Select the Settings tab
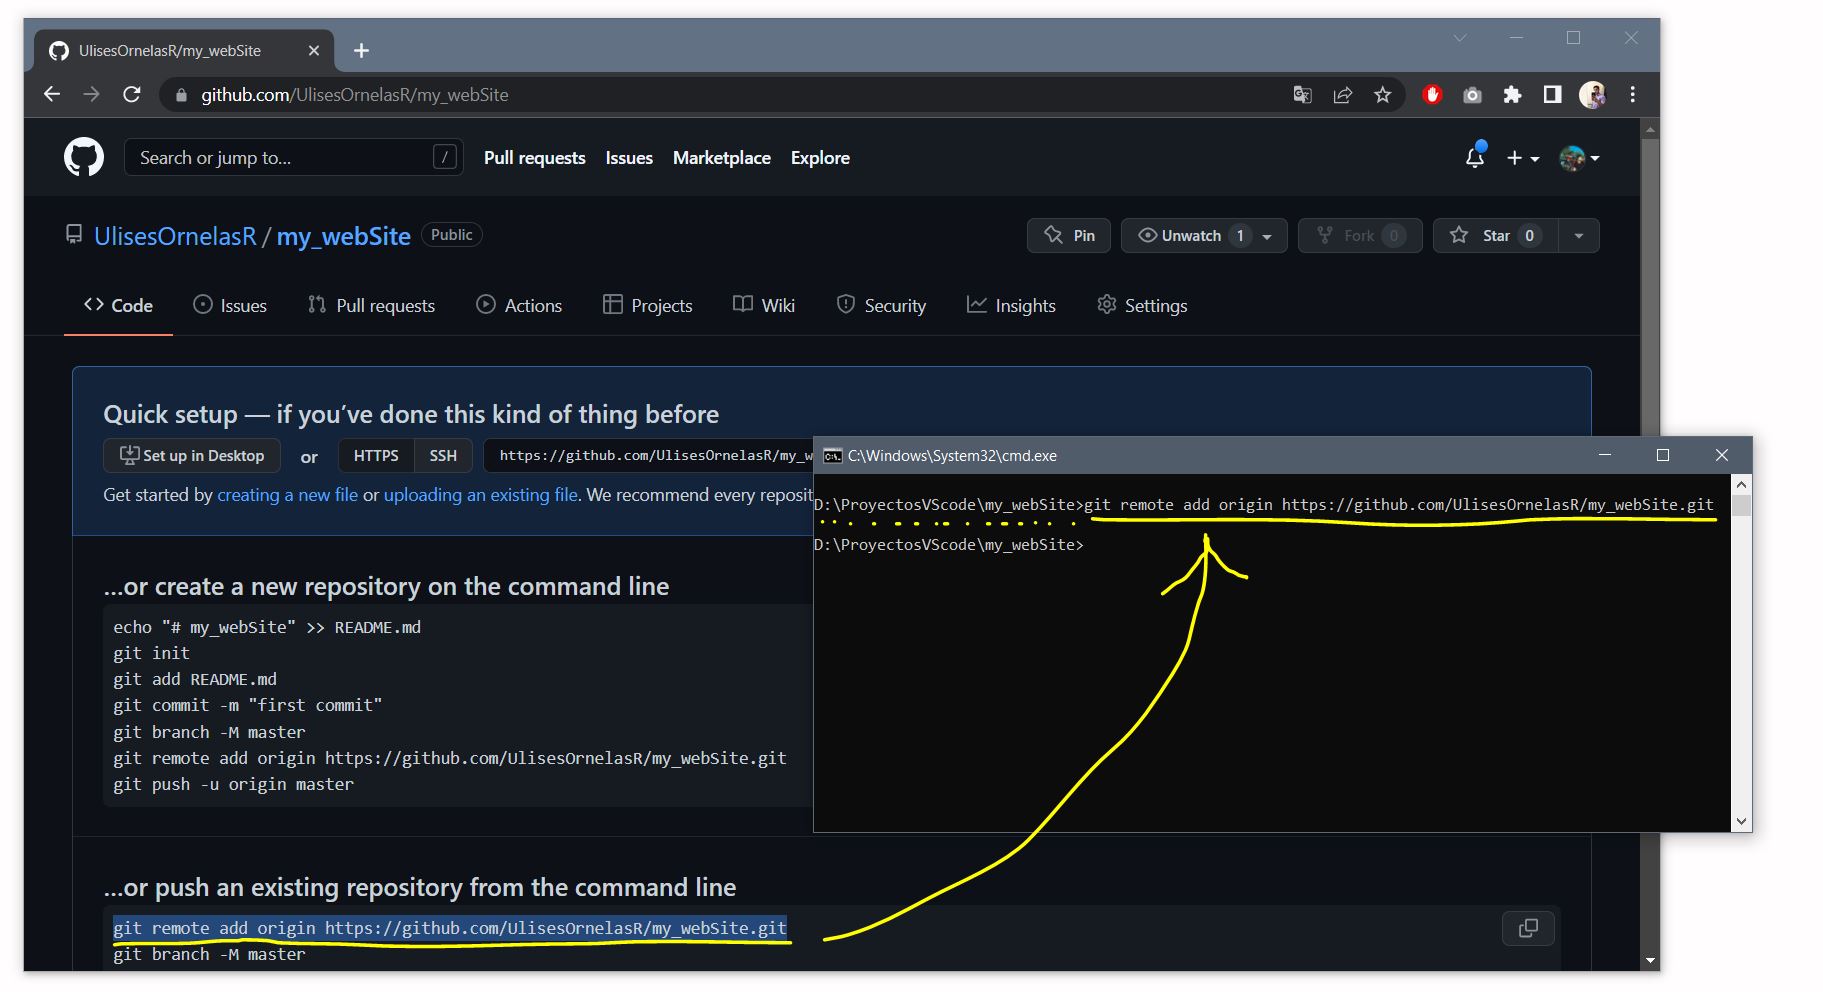The image size is (1823, 992). coord(1142,305)
